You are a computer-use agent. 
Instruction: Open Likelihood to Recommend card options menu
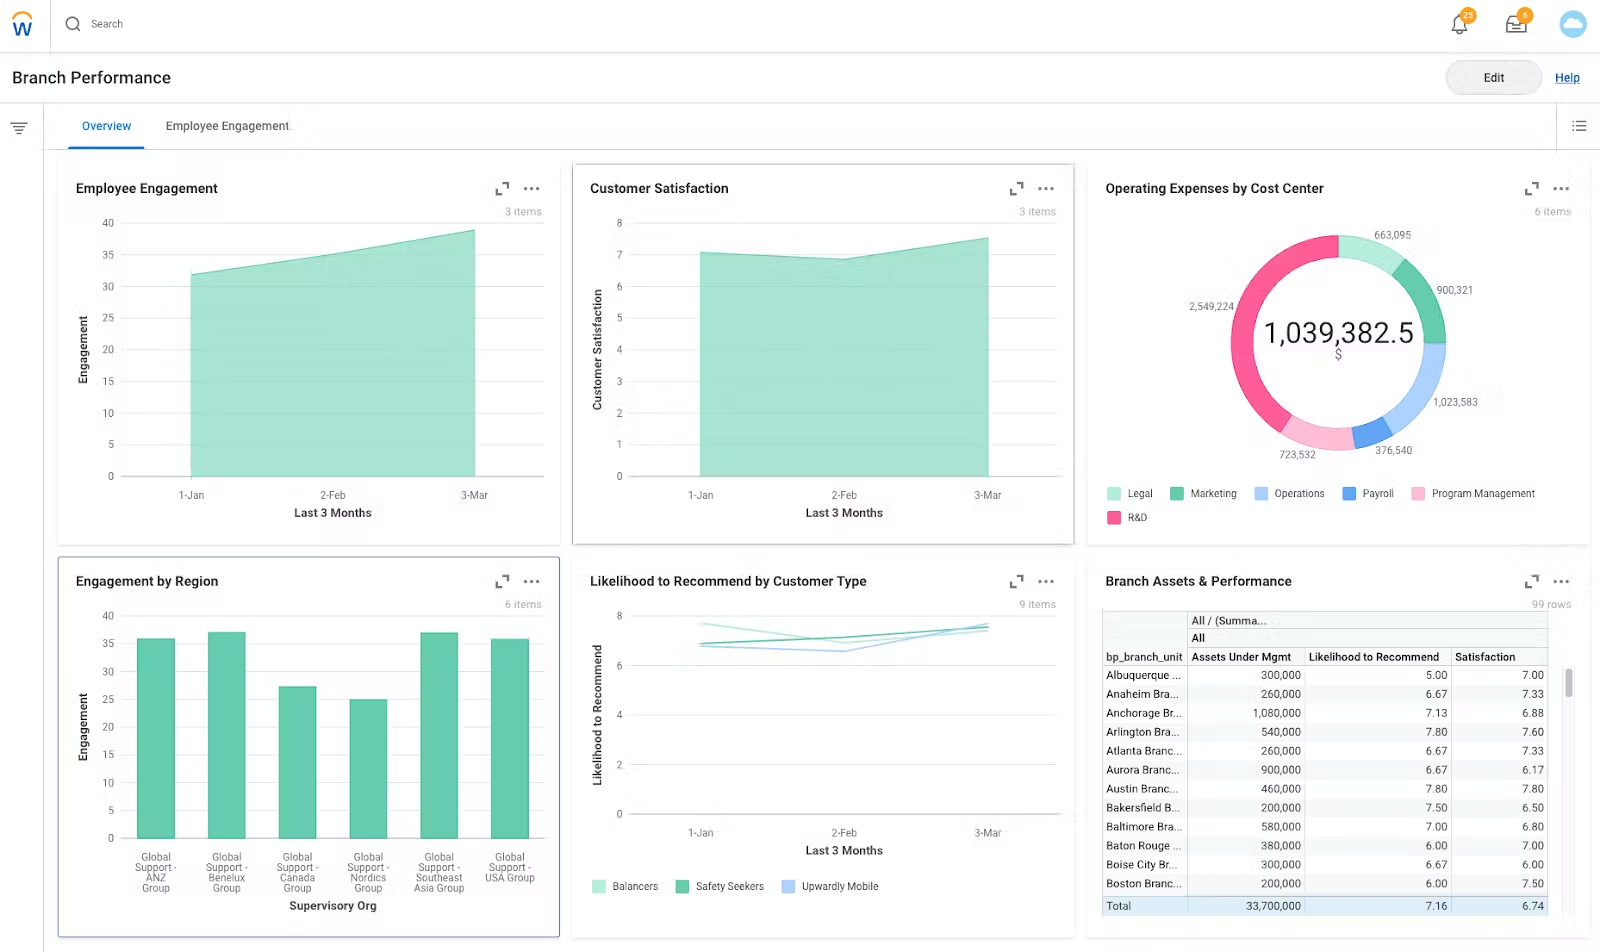click(x=1046, y=582)
